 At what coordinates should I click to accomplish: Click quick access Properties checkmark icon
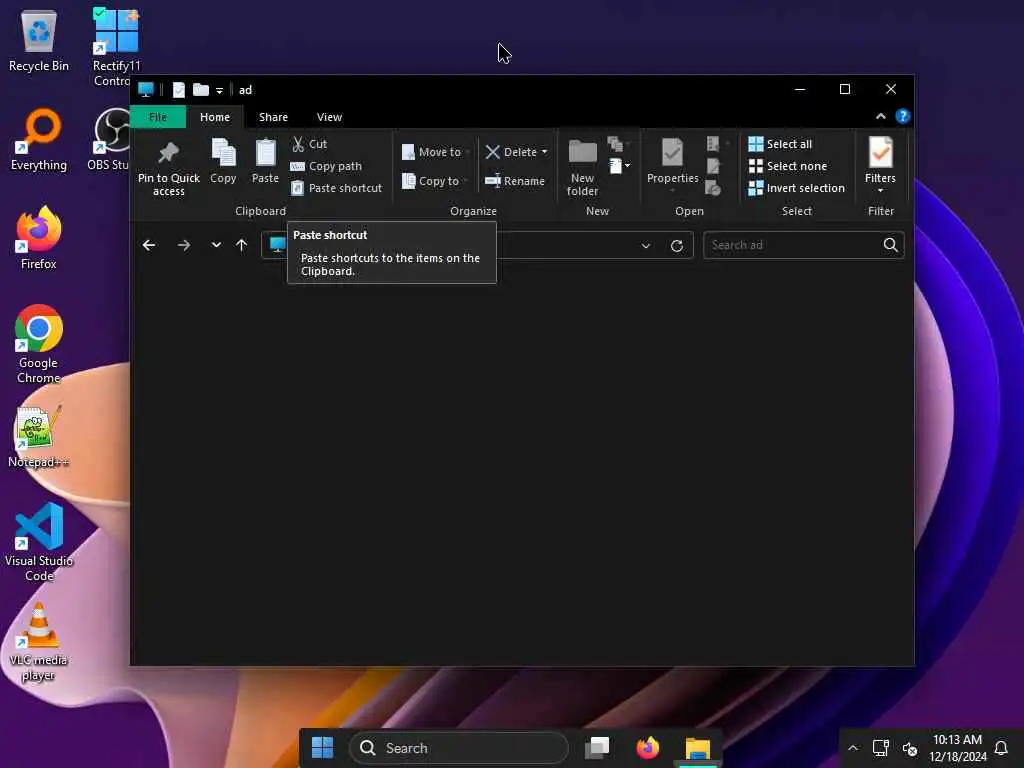(178, 90)
